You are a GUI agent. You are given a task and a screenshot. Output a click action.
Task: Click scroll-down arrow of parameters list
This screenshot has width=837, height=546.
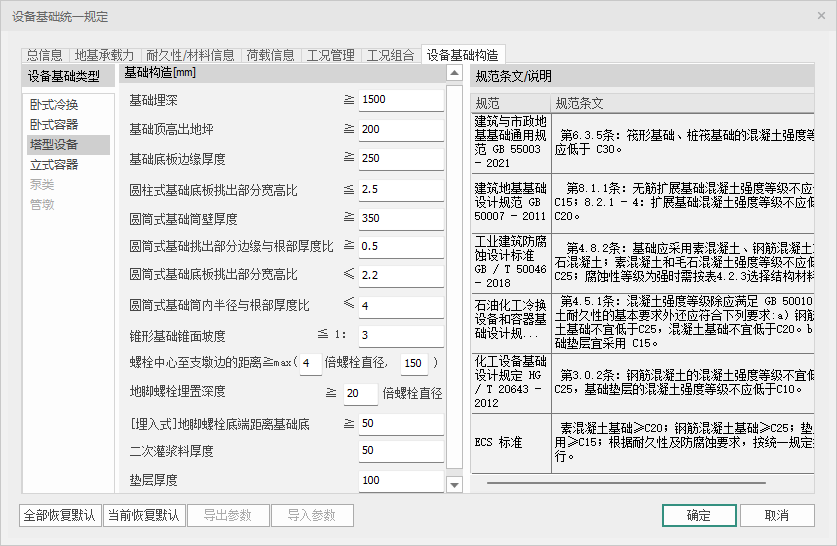coord(455,485)
